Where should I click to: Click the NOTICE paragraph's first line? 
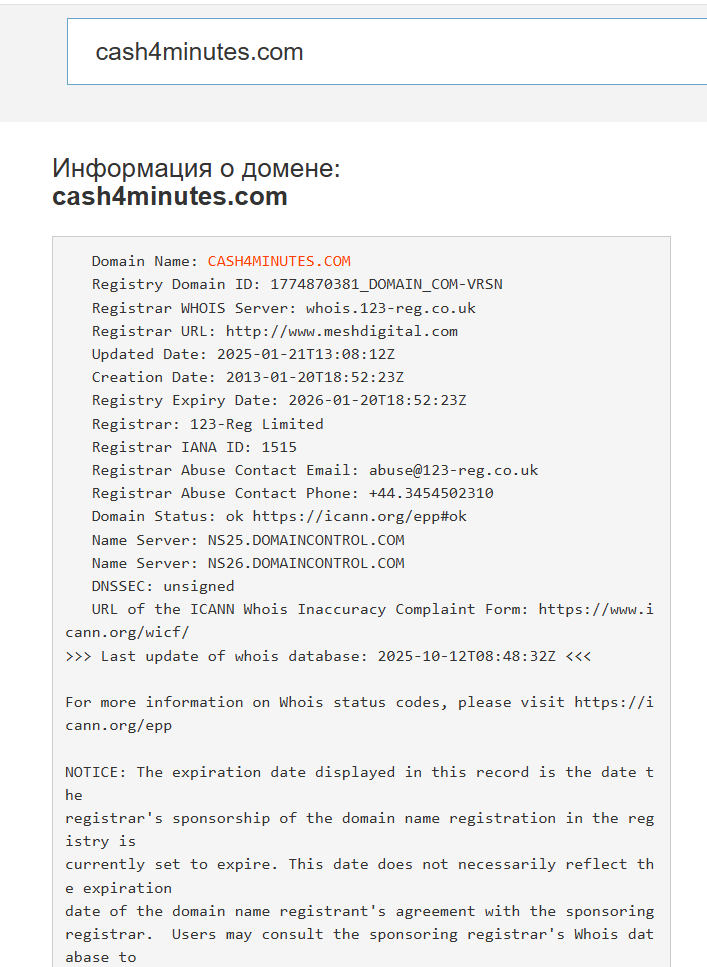point(359,772)
